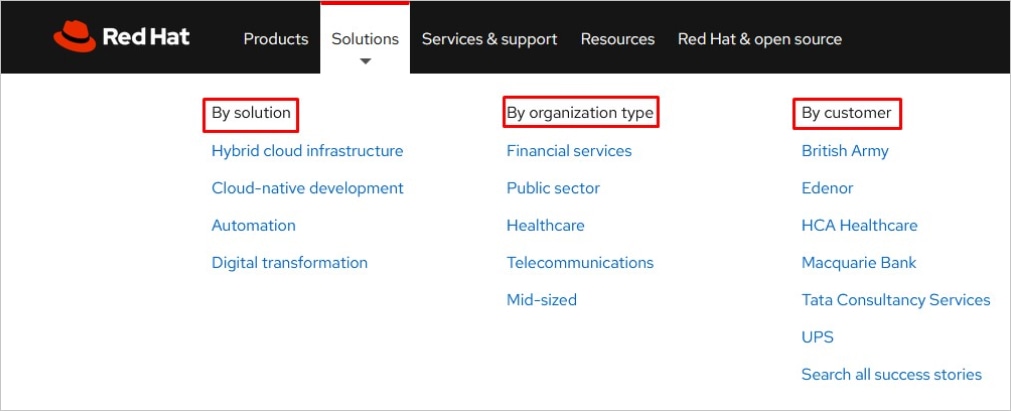View British Army customer story

[845, 151]
